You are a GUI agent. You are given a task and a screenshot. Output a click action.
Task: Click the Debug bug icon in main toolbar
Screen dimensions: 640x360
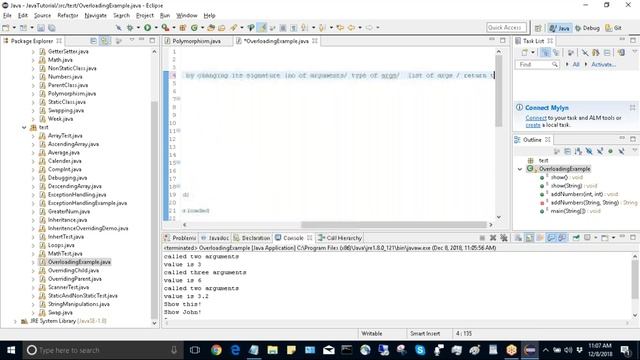[x=130, y=27]
